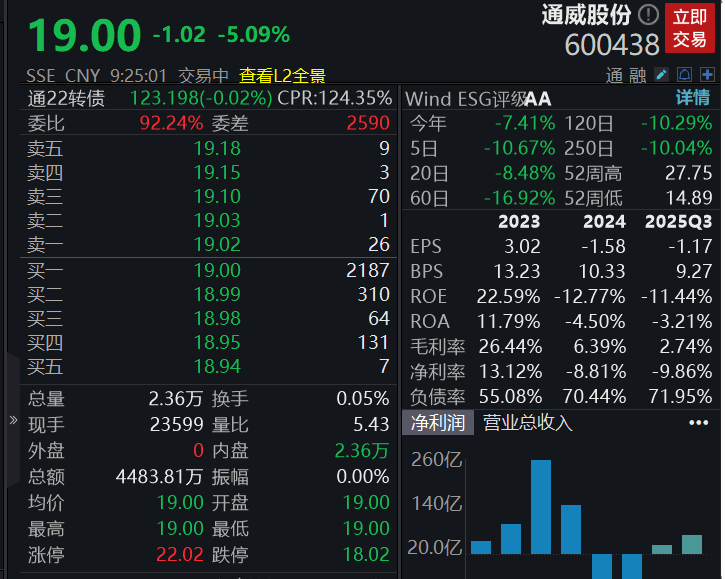Select 卖四 ask price 19.15
Viewport: 725px width, 579px height.
tap(217, 172)
